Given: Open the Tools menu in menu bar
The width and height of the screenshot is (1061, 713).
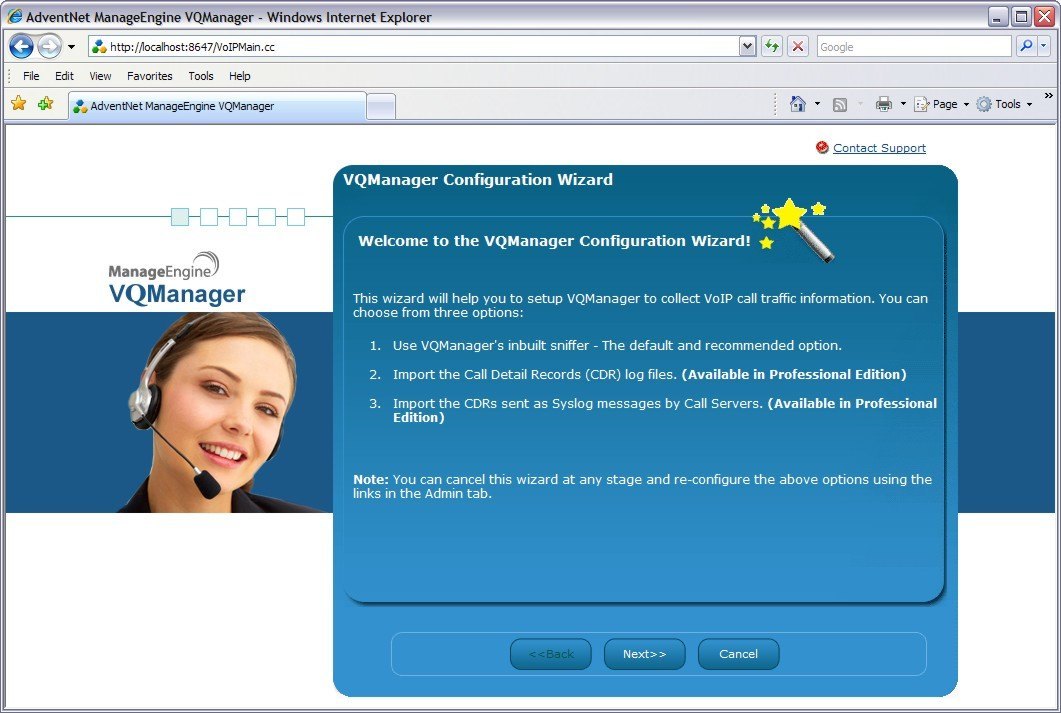Looking at the screenshot, I should (x=201, y=76).
